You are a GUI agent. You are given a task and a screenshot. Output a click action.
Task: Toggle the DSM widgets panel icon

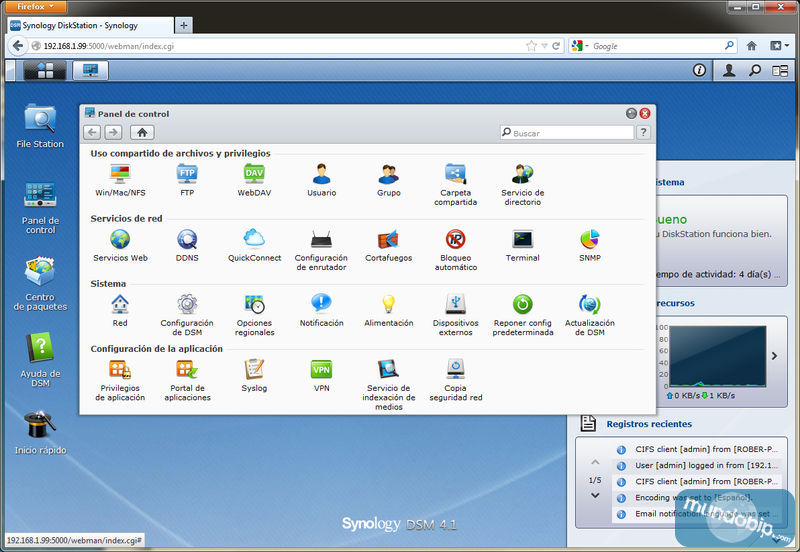pos(780,70)
